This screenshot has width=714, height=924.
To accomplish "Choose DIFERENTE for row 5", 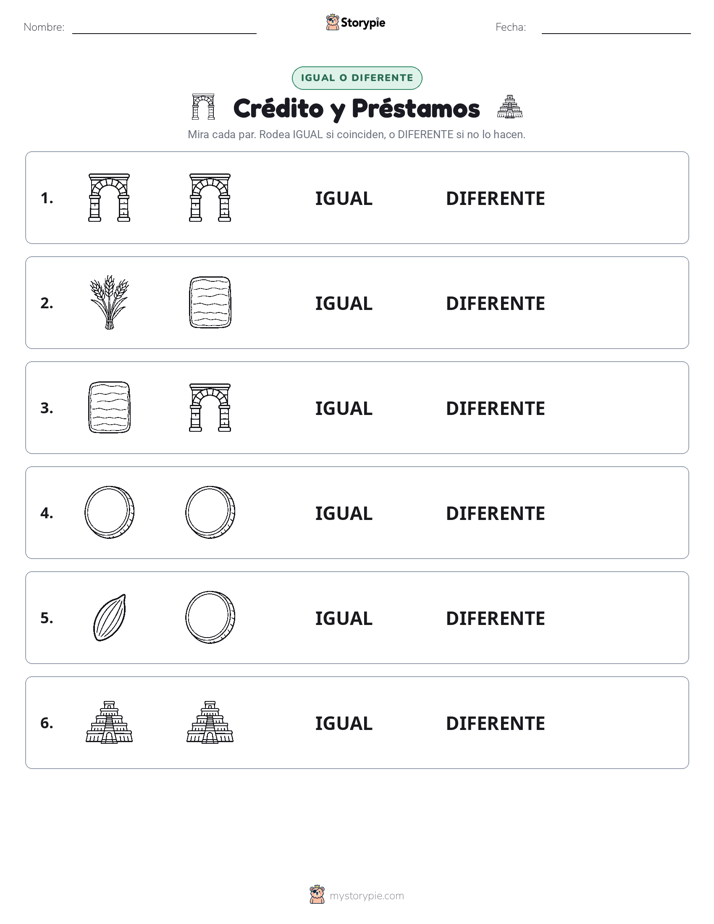I will pyautogui.click(x=495, y=618).
